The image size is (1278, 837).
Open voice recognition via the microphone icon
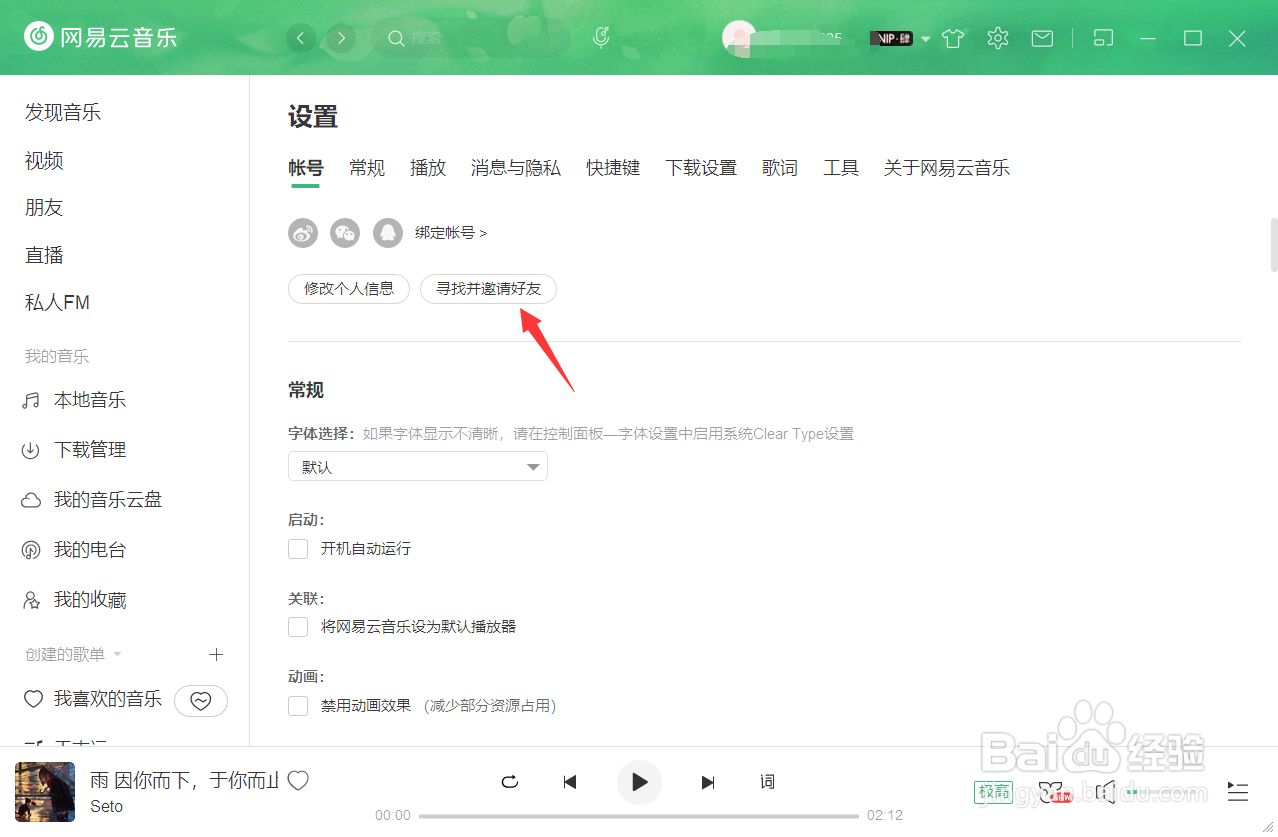click(x=601, y=38)
